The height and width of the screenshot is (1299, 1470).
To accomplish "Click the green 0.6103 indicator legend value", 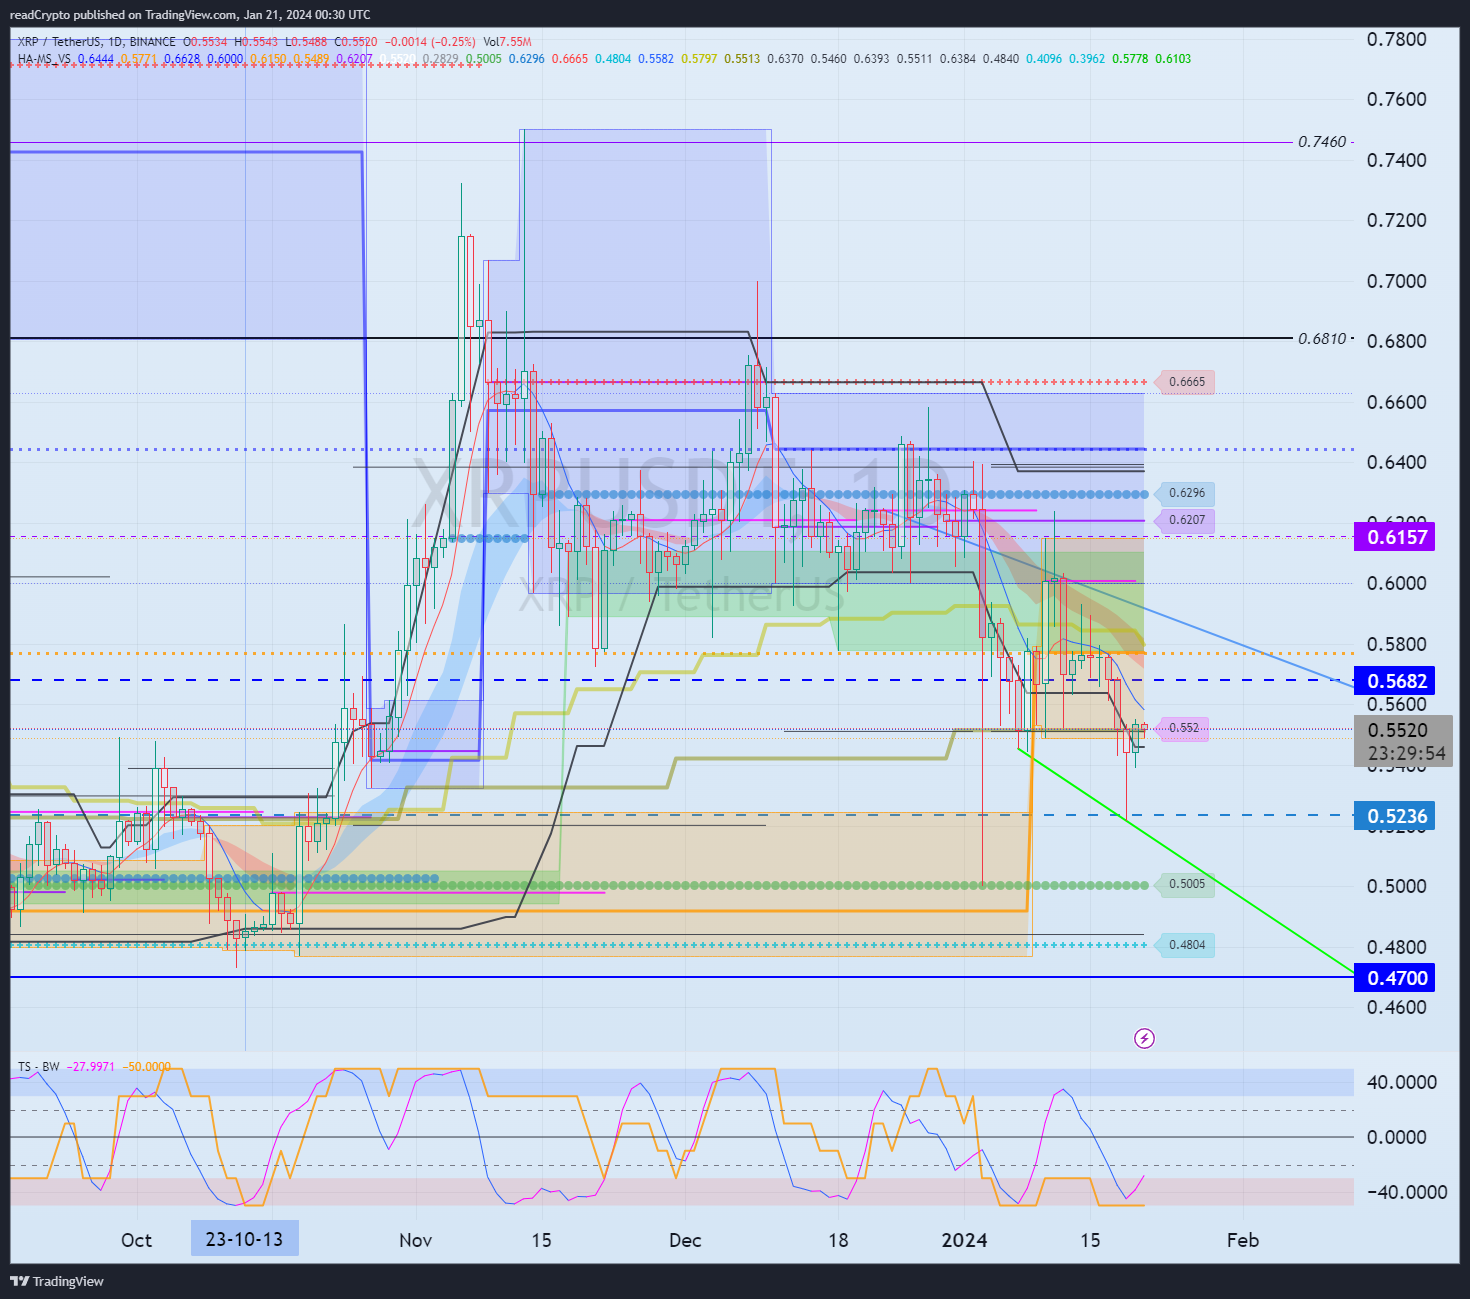I will (1173, 59).
